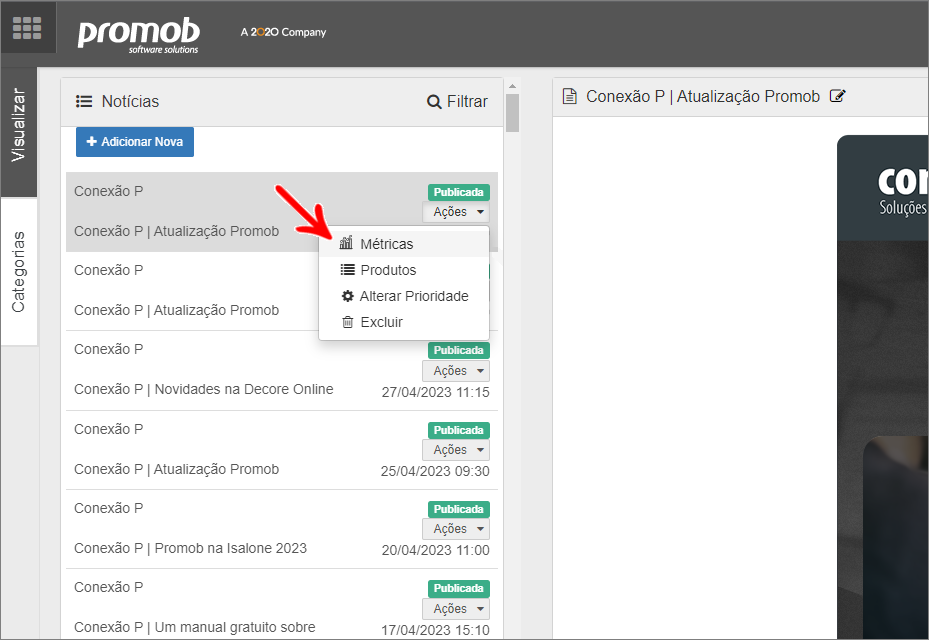Click the scrollbar up arrow
Image resolution: width=930 pixels, height=642 pixels.
(513, 87)
